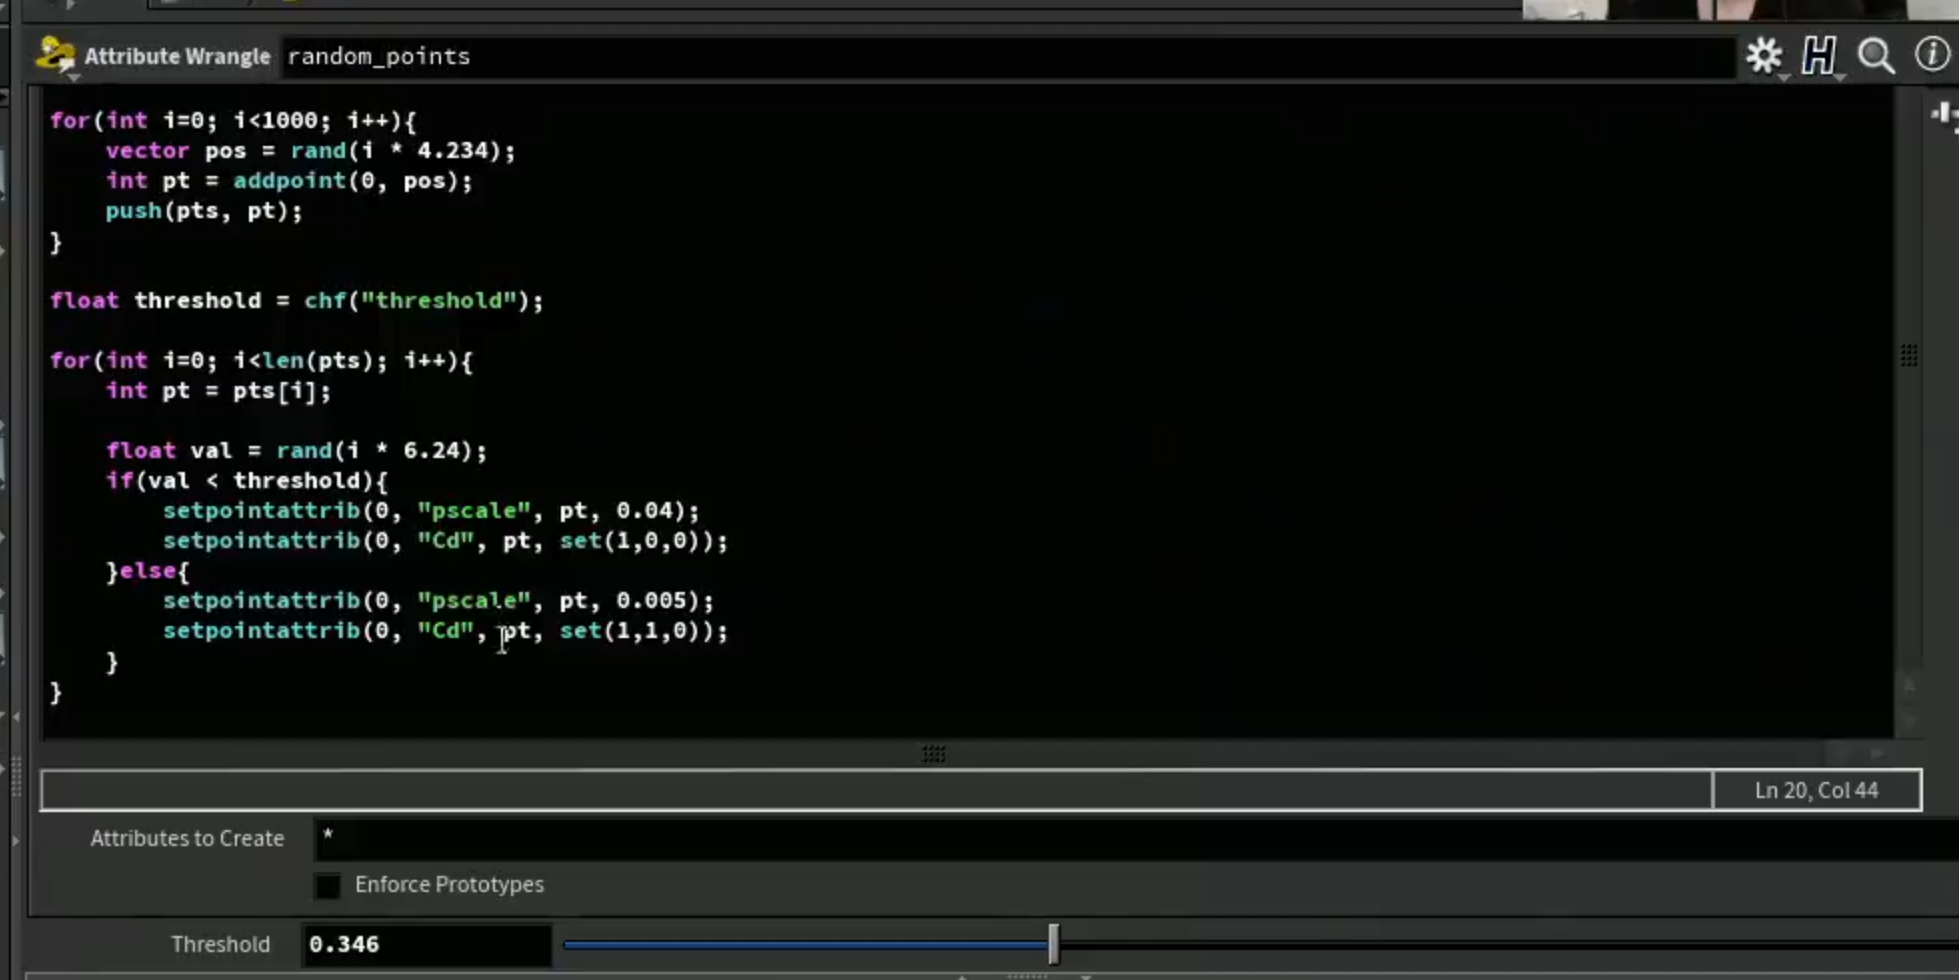Click the Attributes to Create field
The width and height of the screenshot is (1959, 980).
1136,838
